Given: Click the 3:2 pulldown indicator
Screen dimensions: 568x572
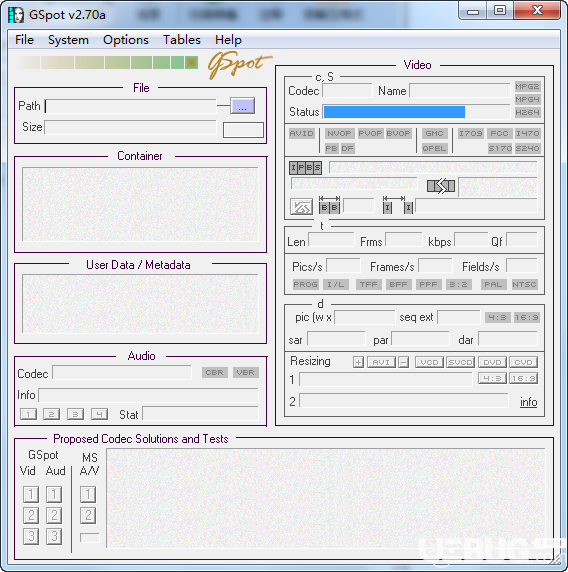Looking at the screenshot, I should 459,284.
